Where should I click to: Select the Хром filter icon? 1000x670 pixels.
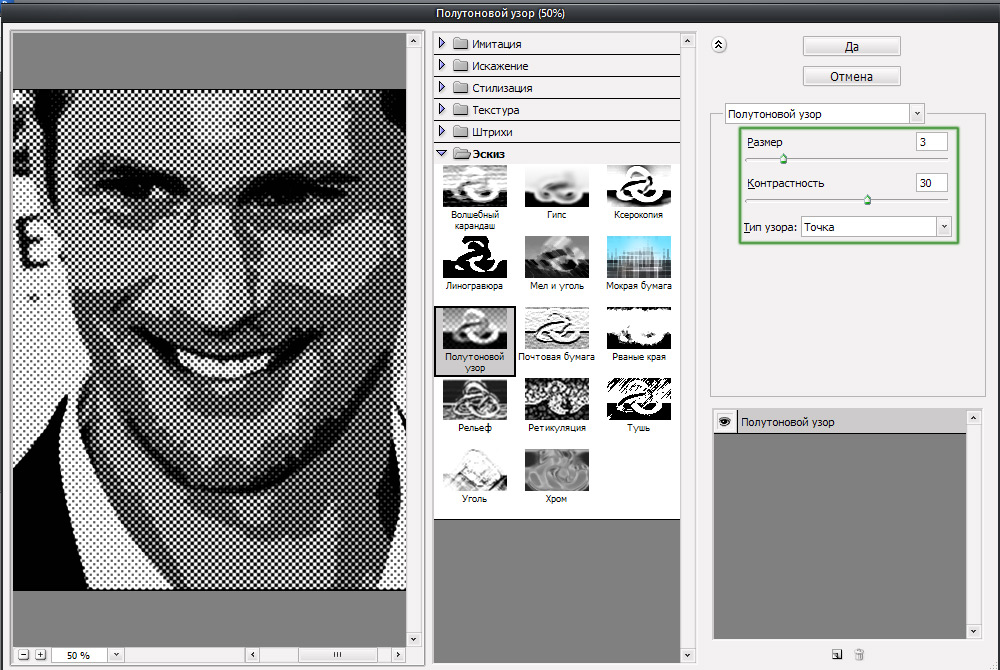click(x=557, y=470)
